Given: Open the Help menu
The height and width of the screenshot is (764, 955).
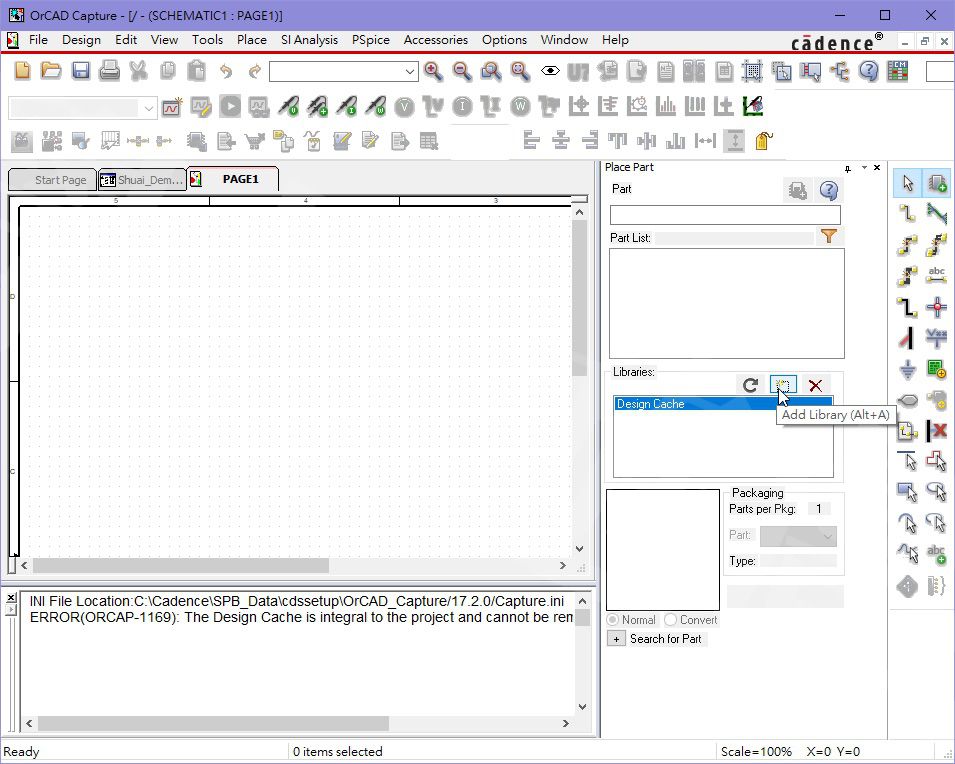Looking at the screenshot, I should [x=615, y=40].
